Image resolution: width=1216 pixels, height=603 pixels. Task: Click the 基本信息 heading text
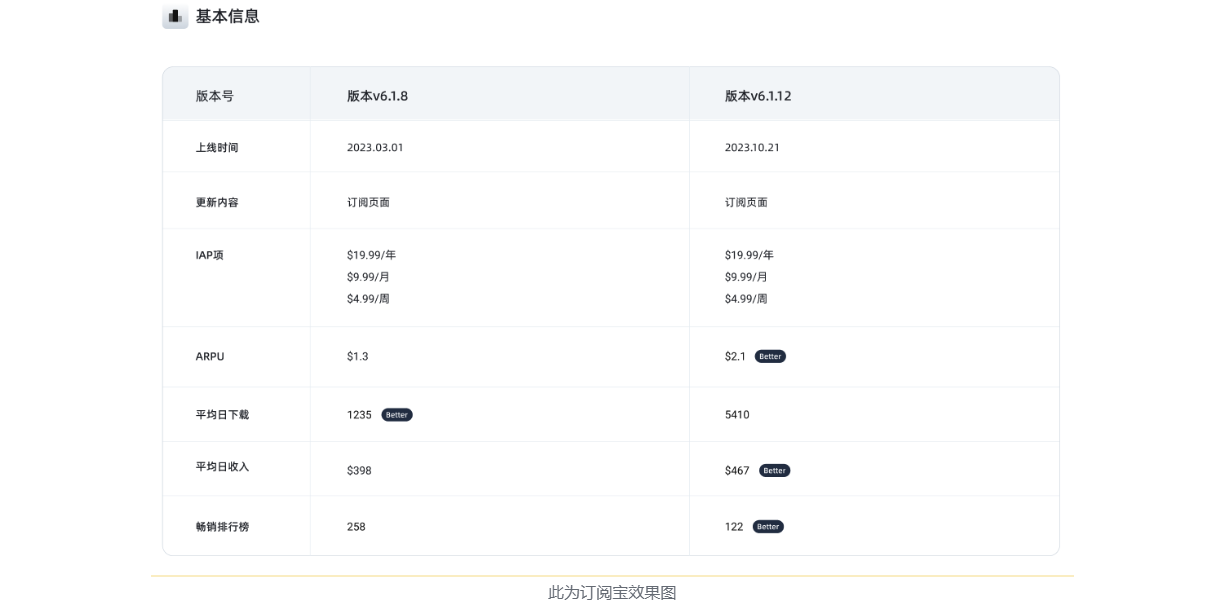point(227,16)
